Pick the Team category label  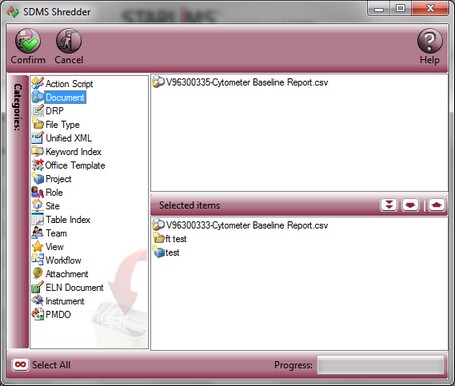click(56, 233)
